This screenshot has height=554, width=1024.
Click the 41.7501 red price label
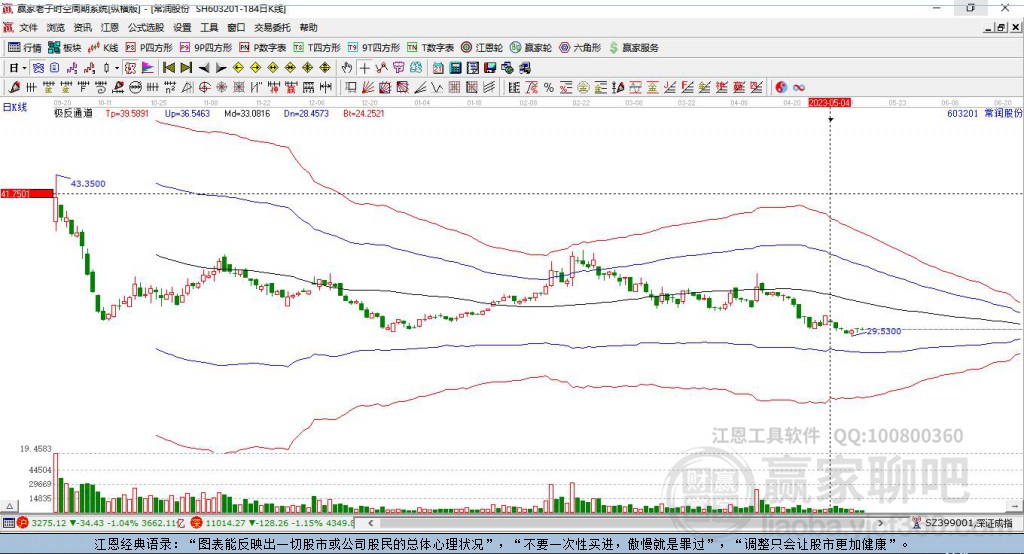(27, 193)
